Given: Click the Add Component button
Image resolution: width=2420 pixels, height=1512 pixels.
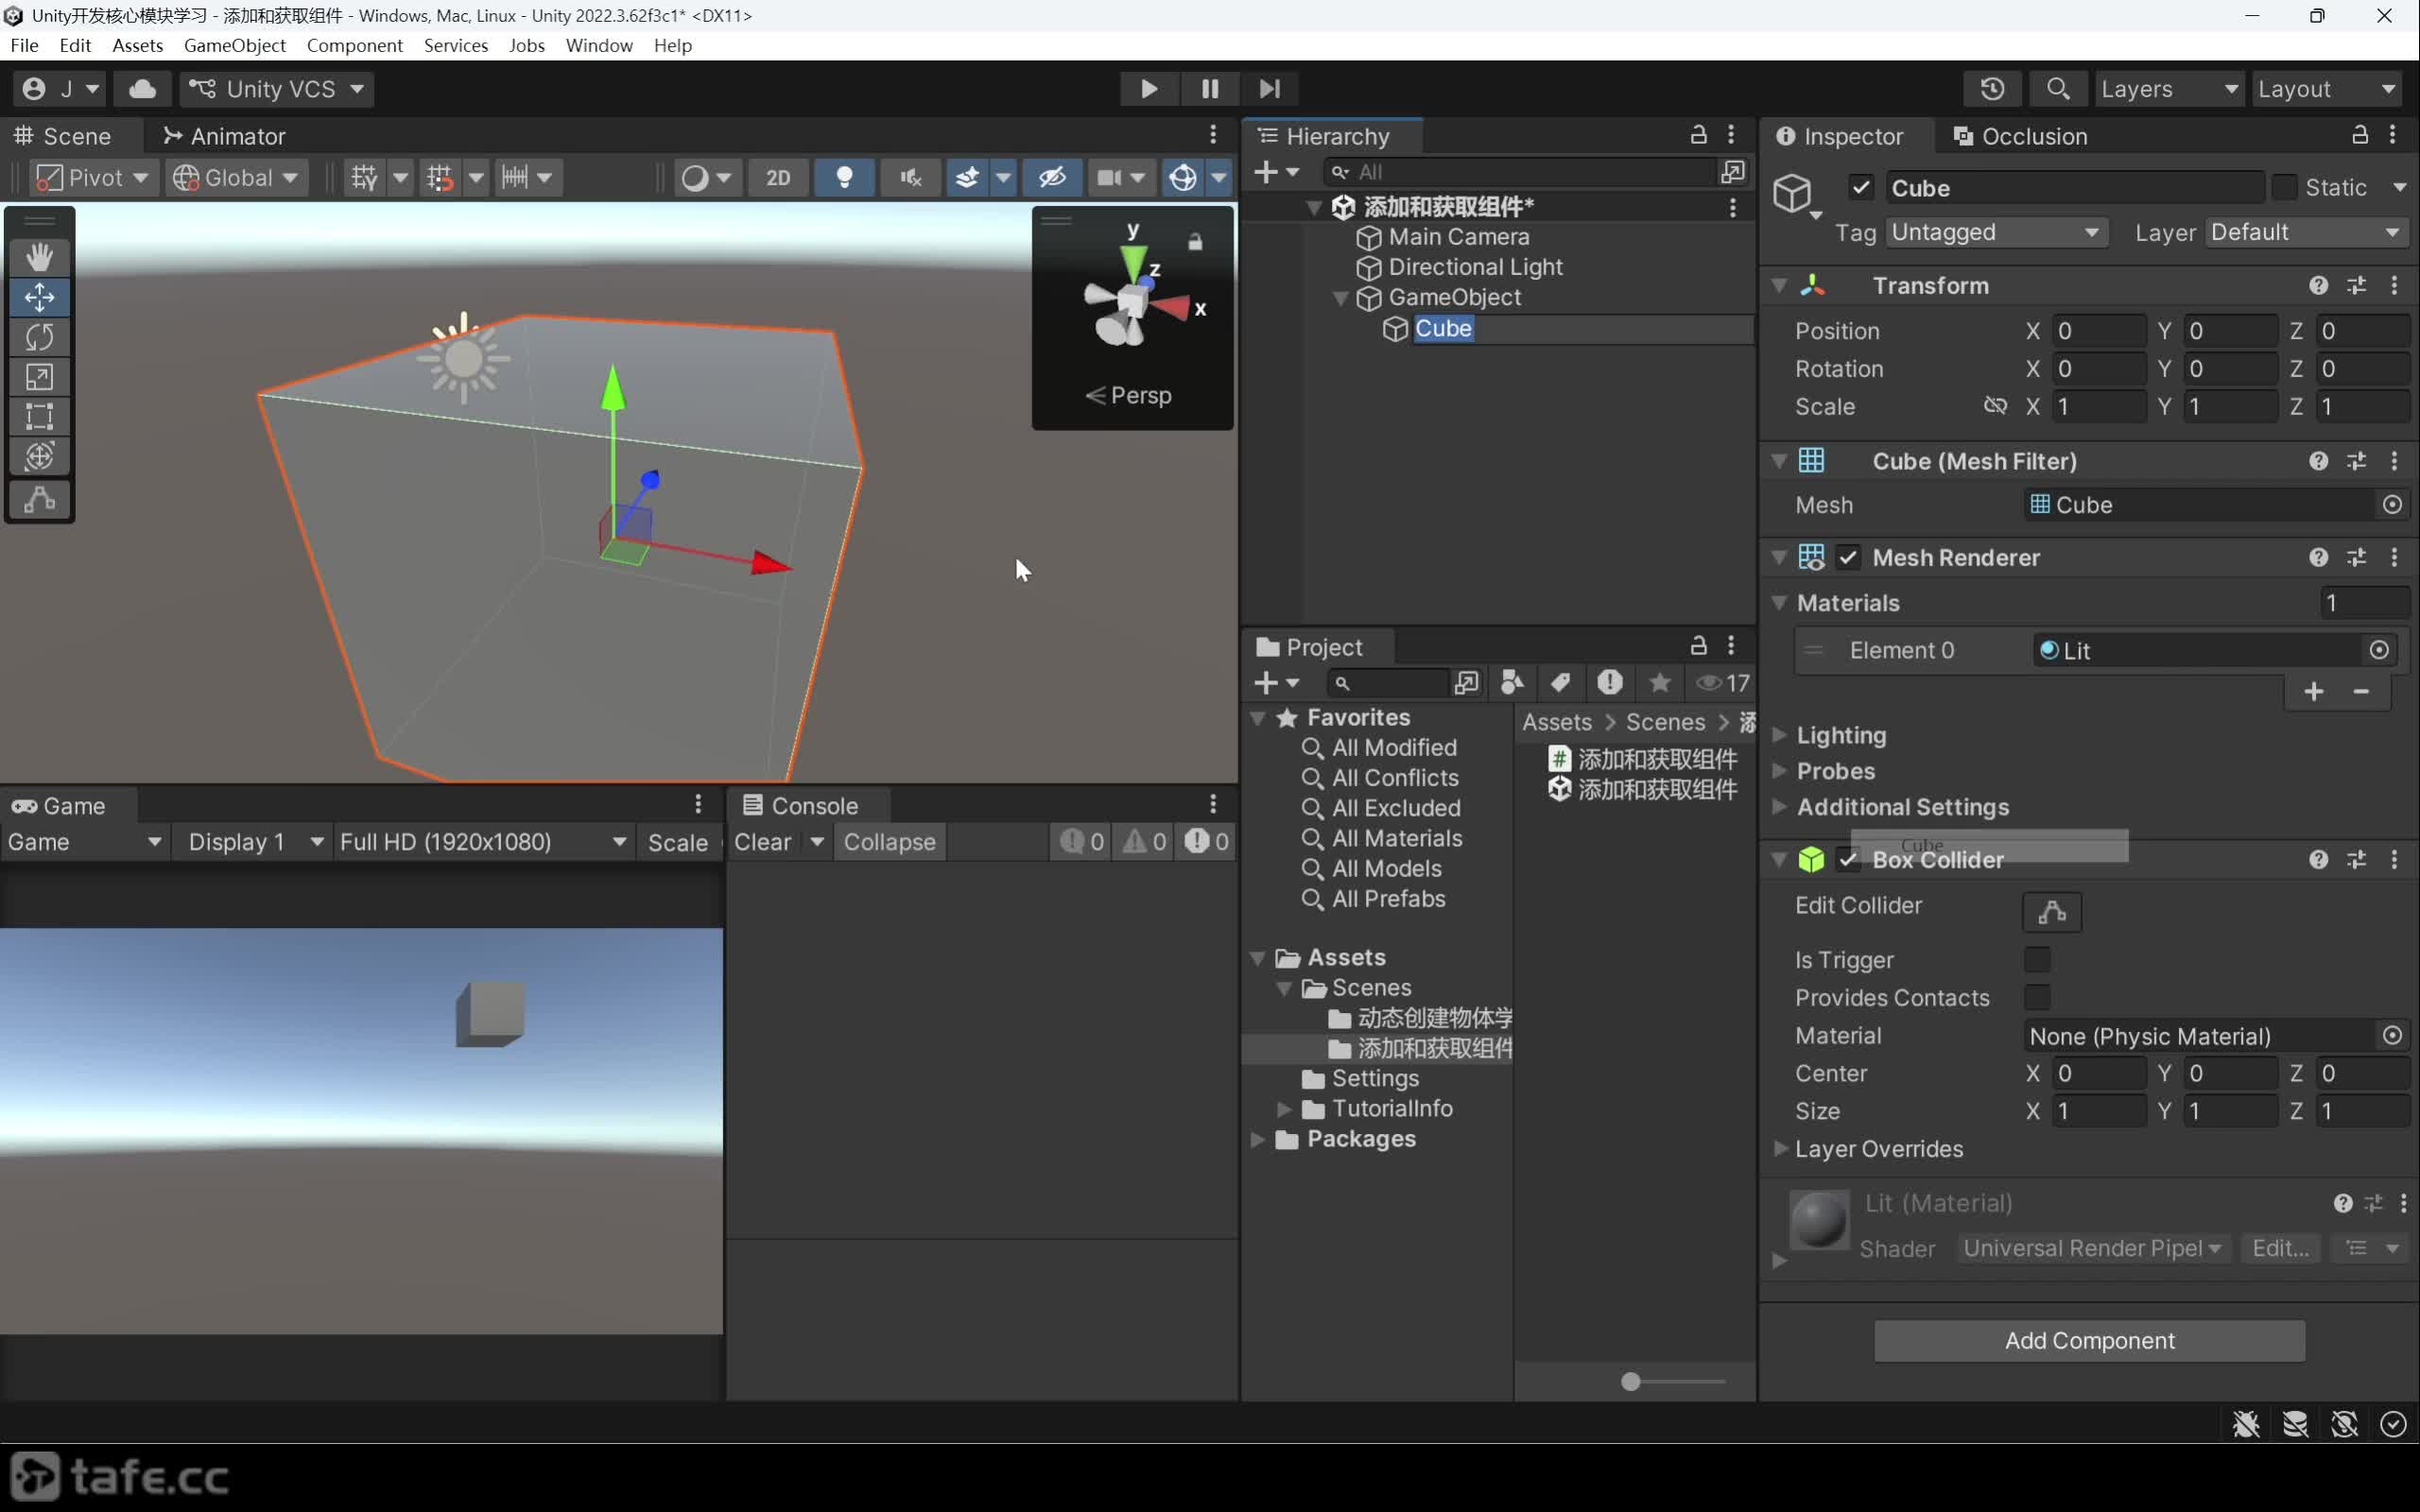Looking at the screenshot, I should click(2090, 1341).
